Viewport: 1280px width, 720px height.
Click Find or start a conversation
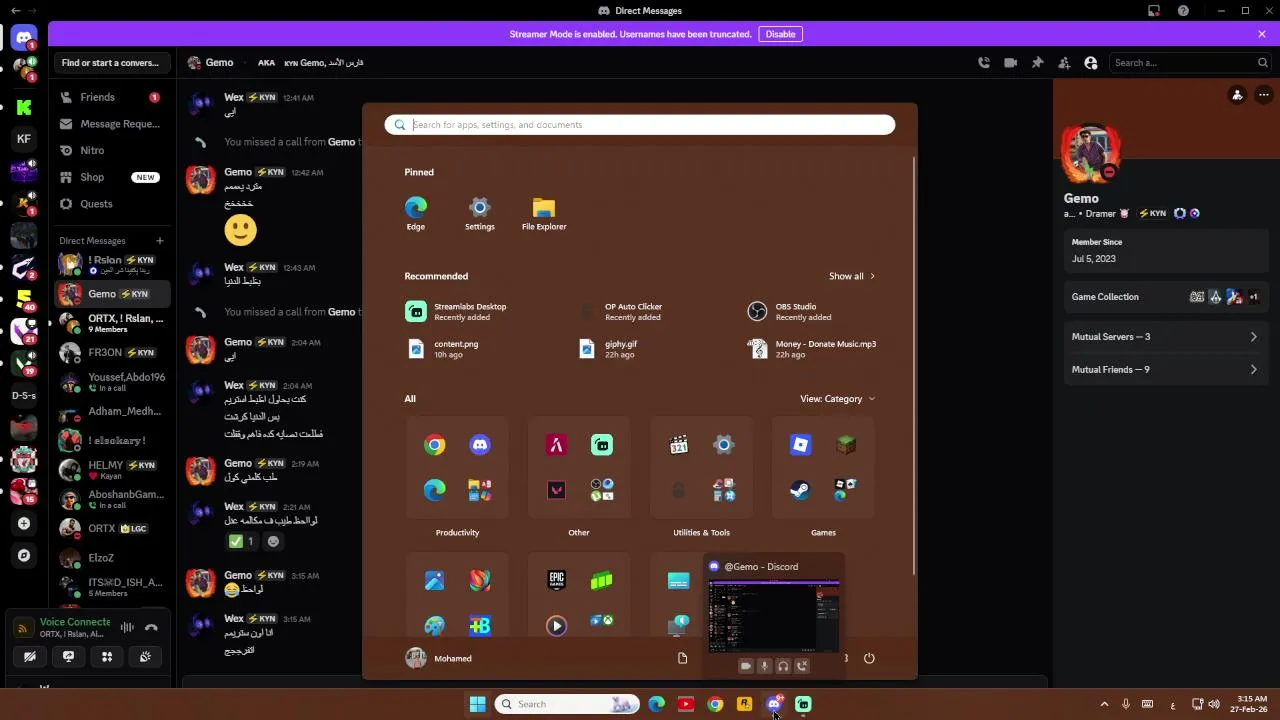[x=110, y=62]
